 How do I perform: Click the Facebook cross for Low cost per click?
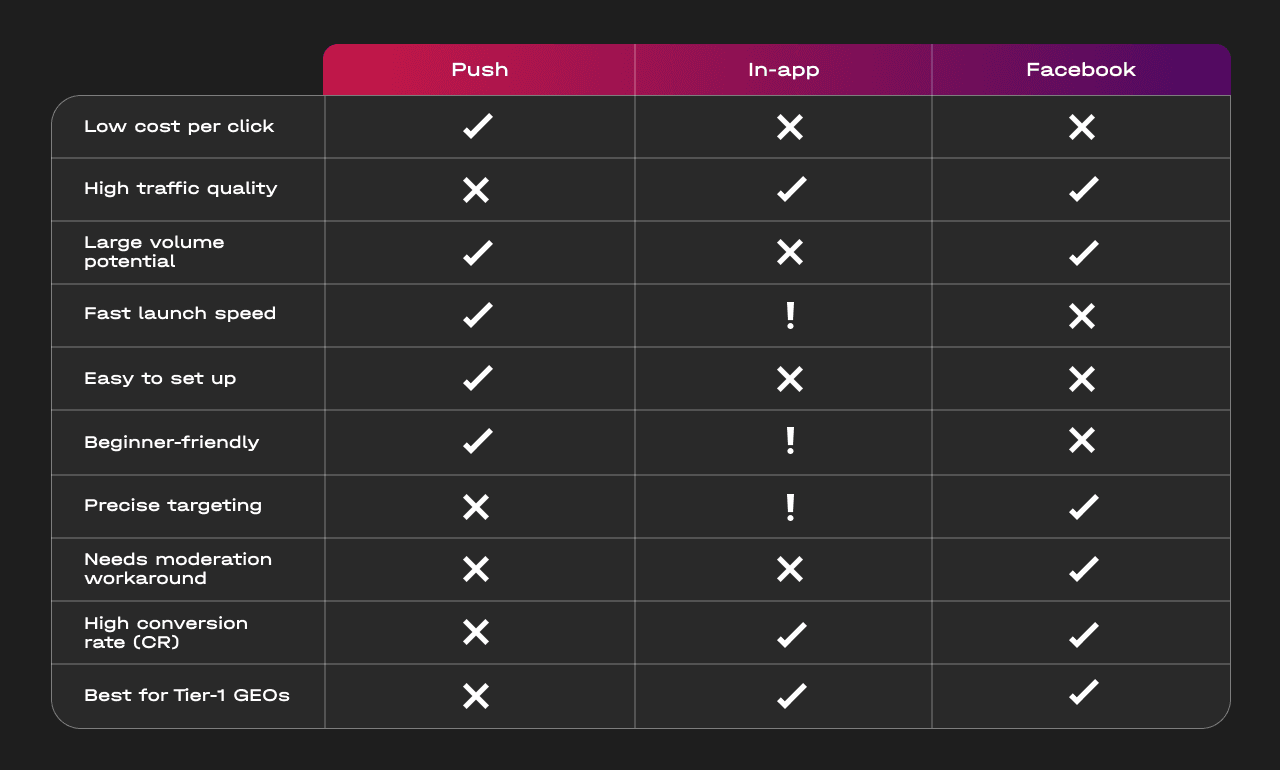pyautogui.click(x=1082, y=127)
